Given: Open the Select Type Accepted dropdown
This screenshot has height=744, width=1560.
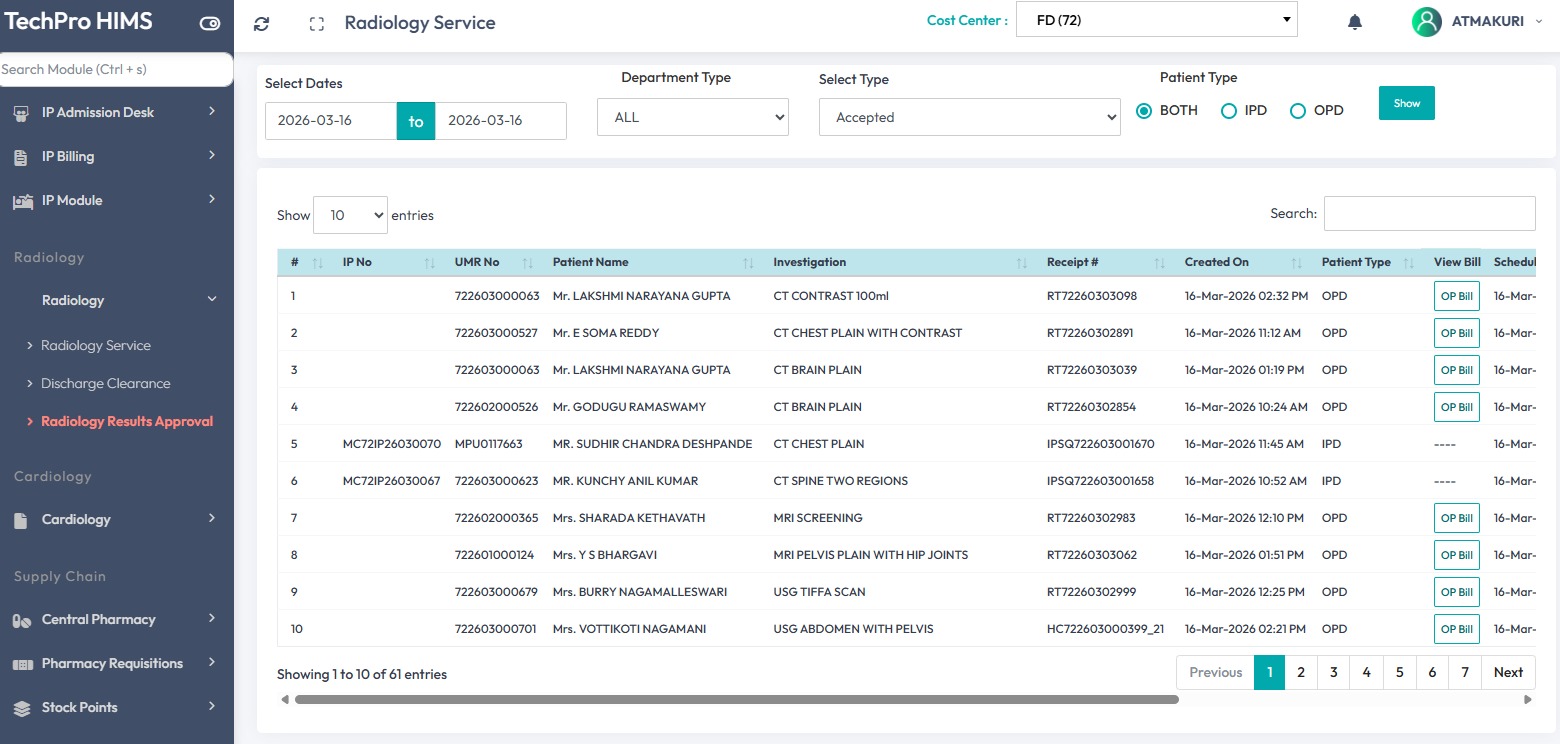Looking at the screenshot, I should tap(969, 117).
